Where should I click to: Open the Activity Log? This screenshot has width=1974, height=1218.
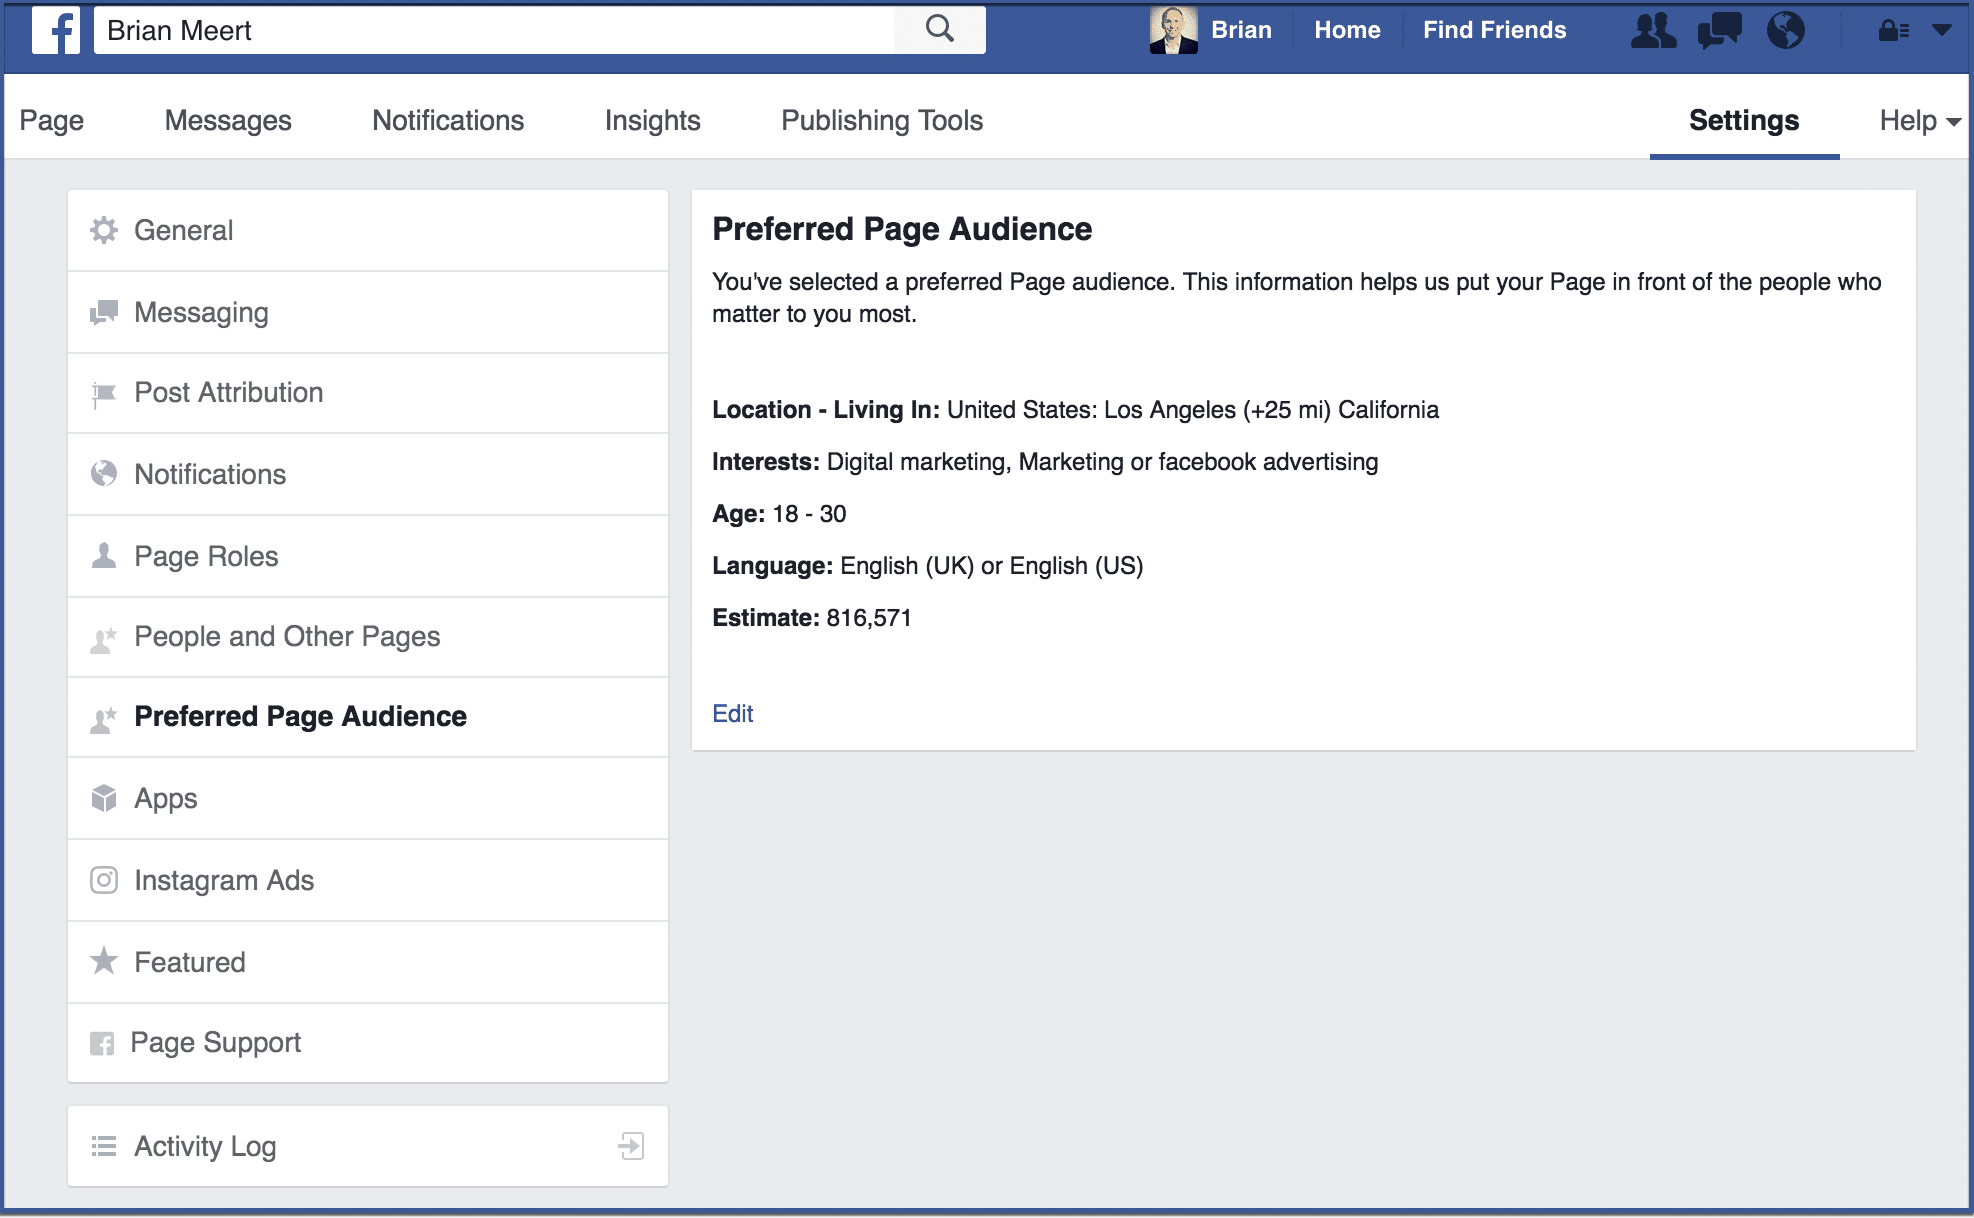[x=368, y=1146]
